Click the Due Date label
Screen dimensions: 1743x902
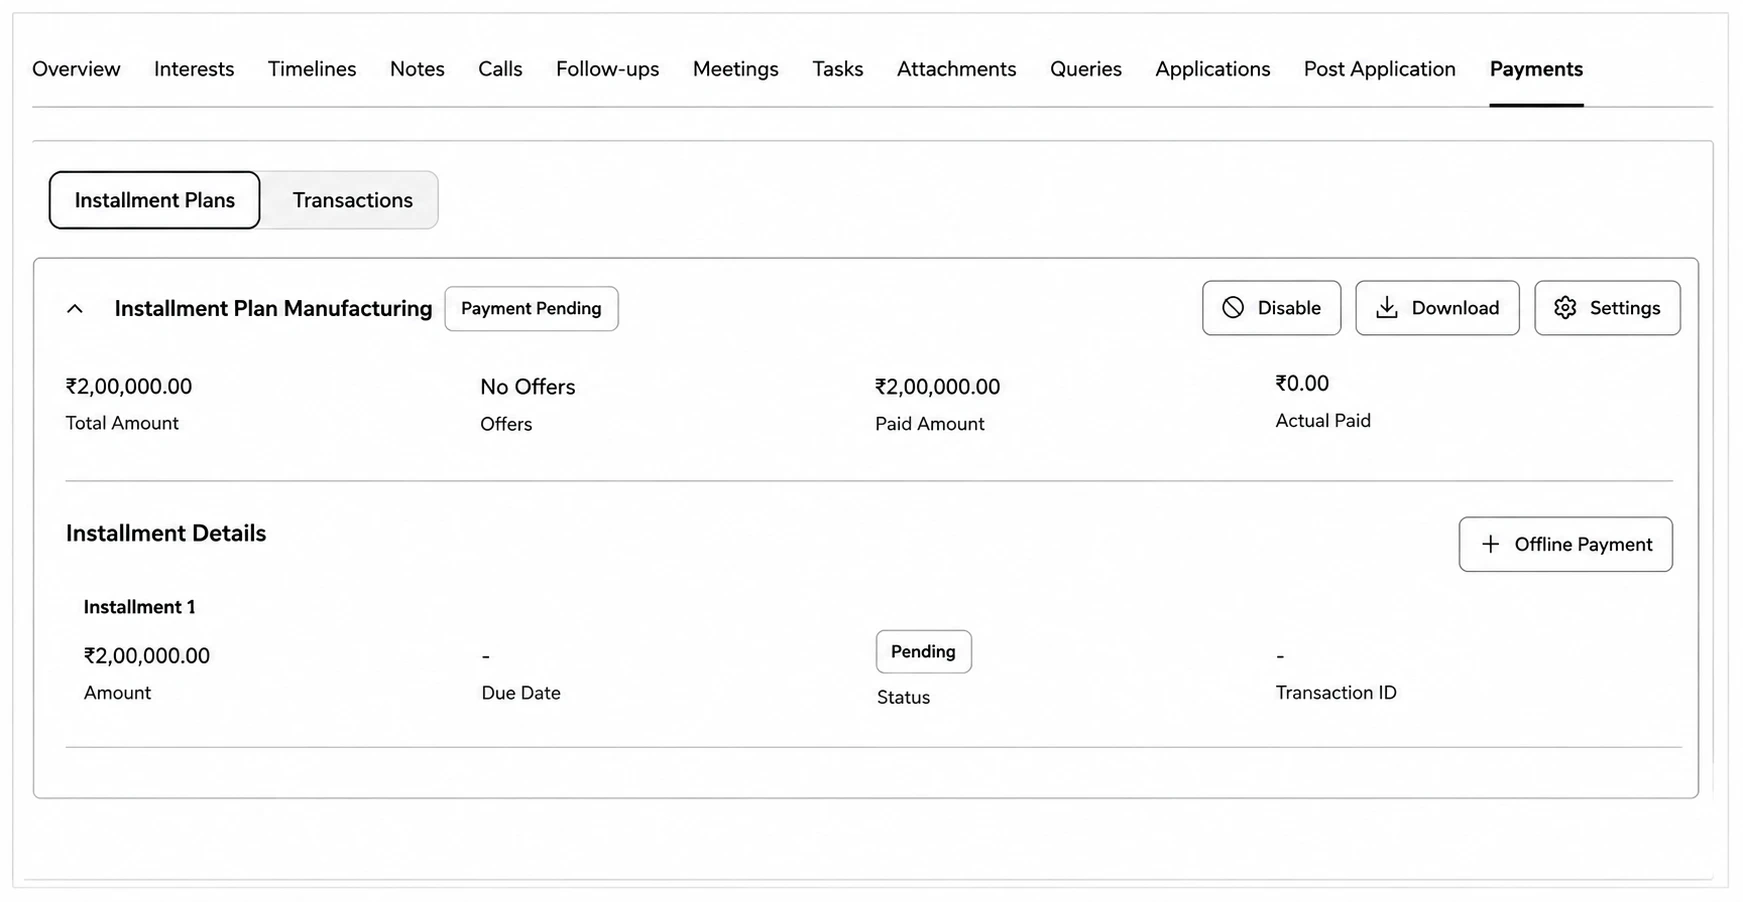(521, 693)
